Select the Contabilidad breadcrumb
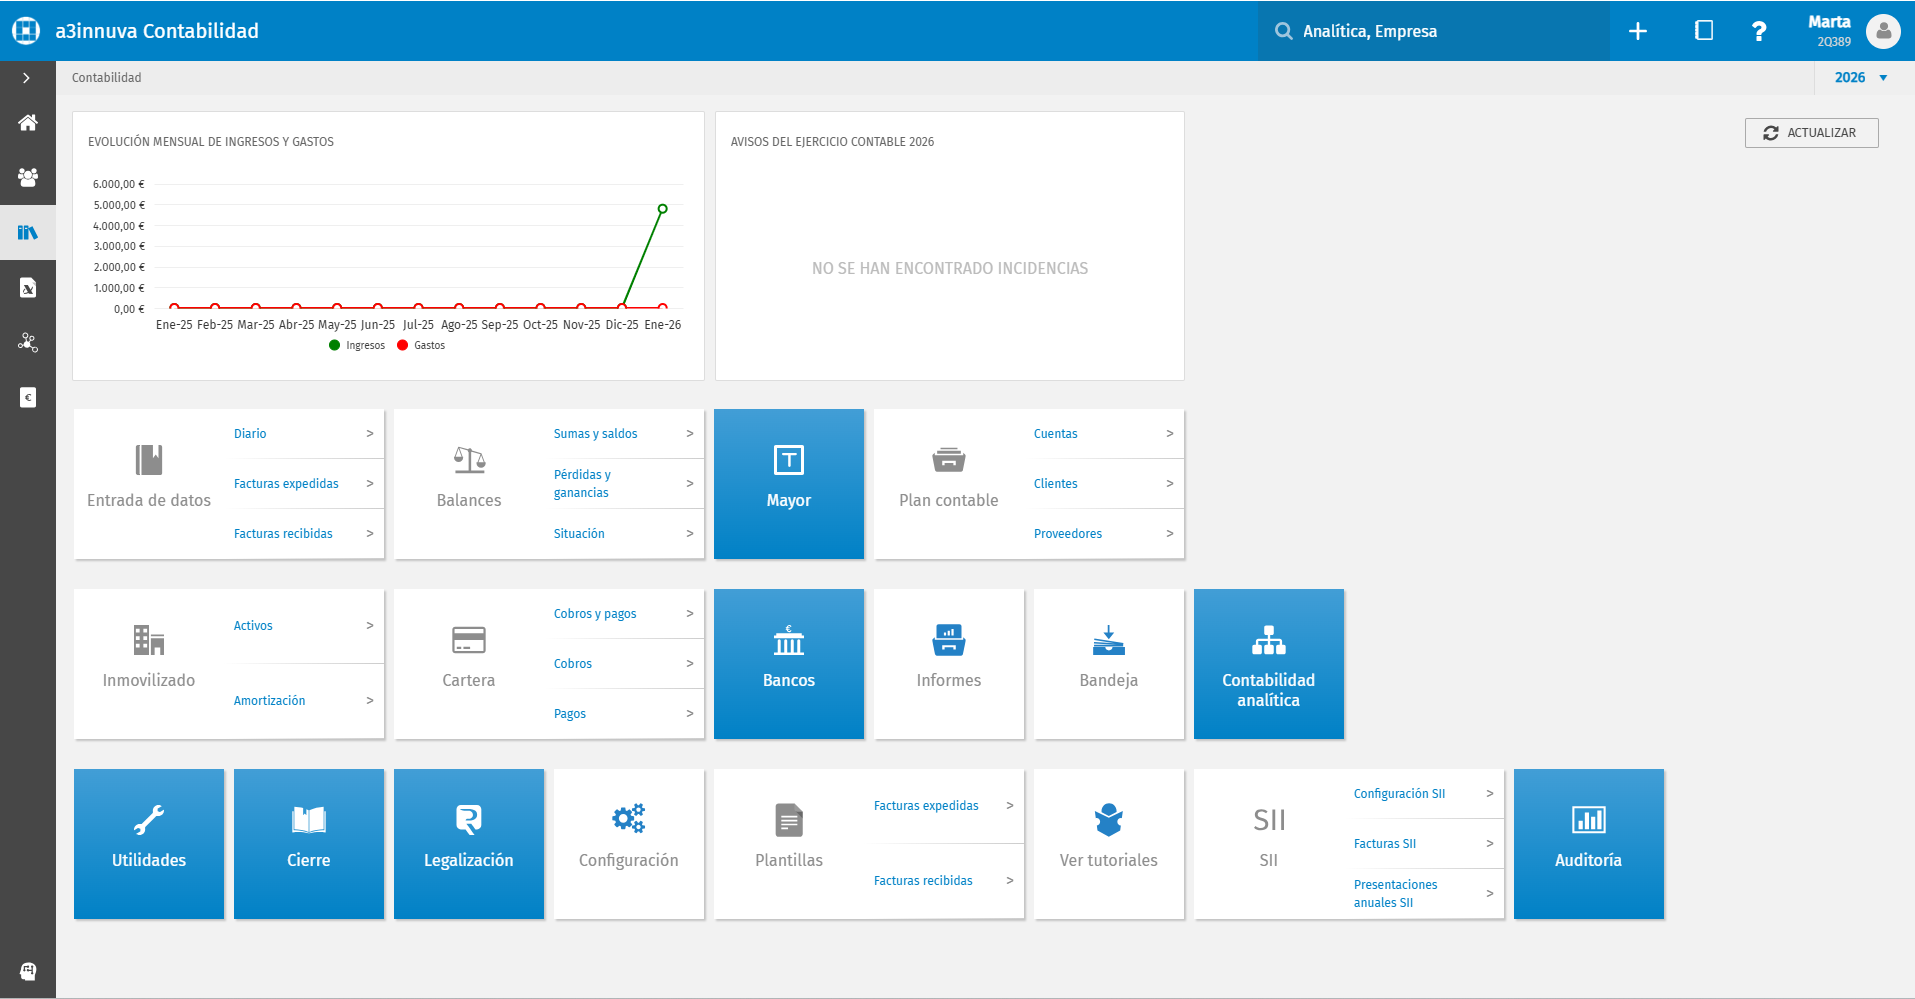Screen dimensions: 1915x999 106,77
